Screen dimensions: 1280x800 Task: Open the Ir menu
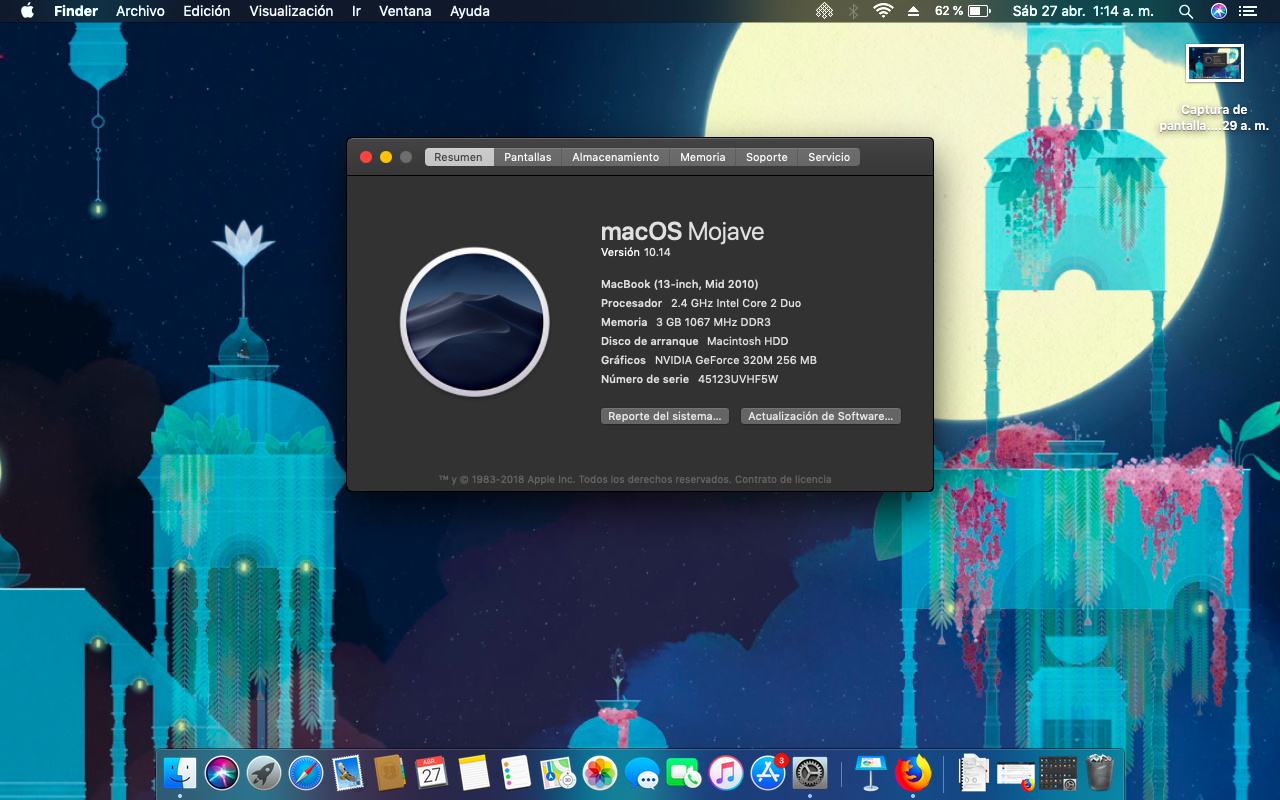coord(356,11)
